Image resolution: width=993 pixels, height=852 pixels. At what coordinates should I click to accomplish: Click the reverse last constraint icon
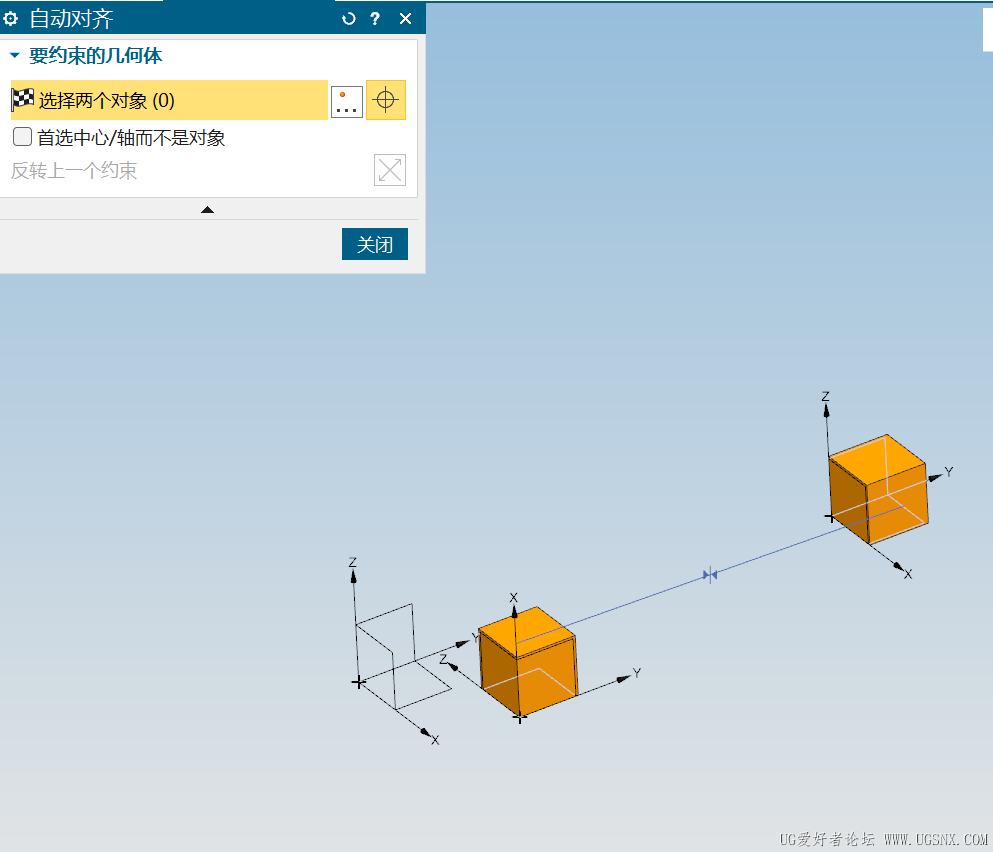pos(389,170)
